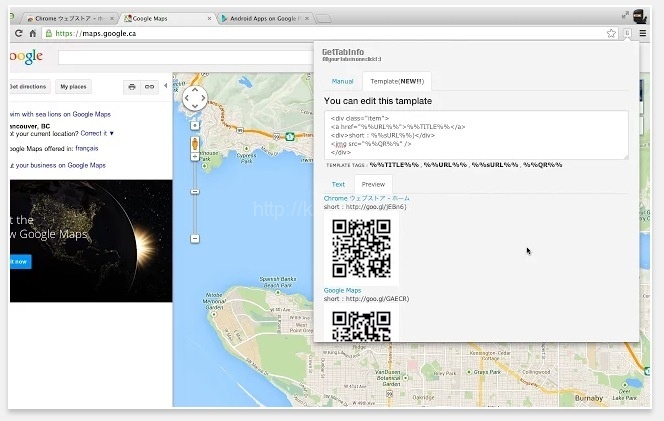Click the new Google Maps promo image
Viewport: 664px width, 421px height.
(91, 241)
